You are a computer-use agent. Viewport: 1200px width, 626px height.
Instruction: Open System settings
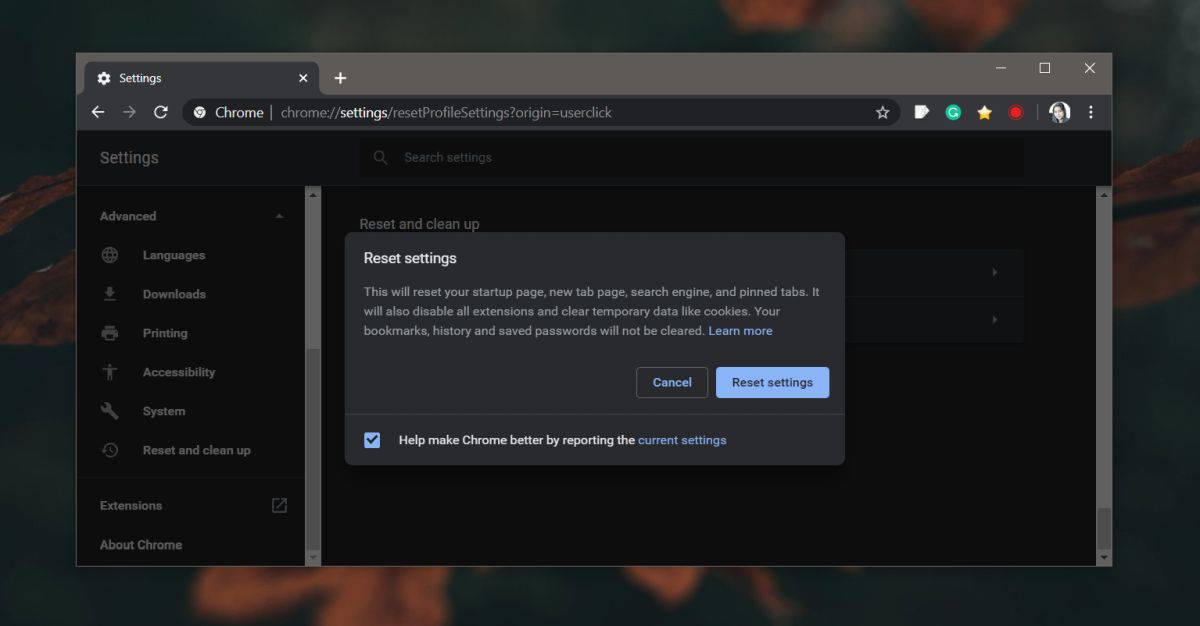coord(164,411)
